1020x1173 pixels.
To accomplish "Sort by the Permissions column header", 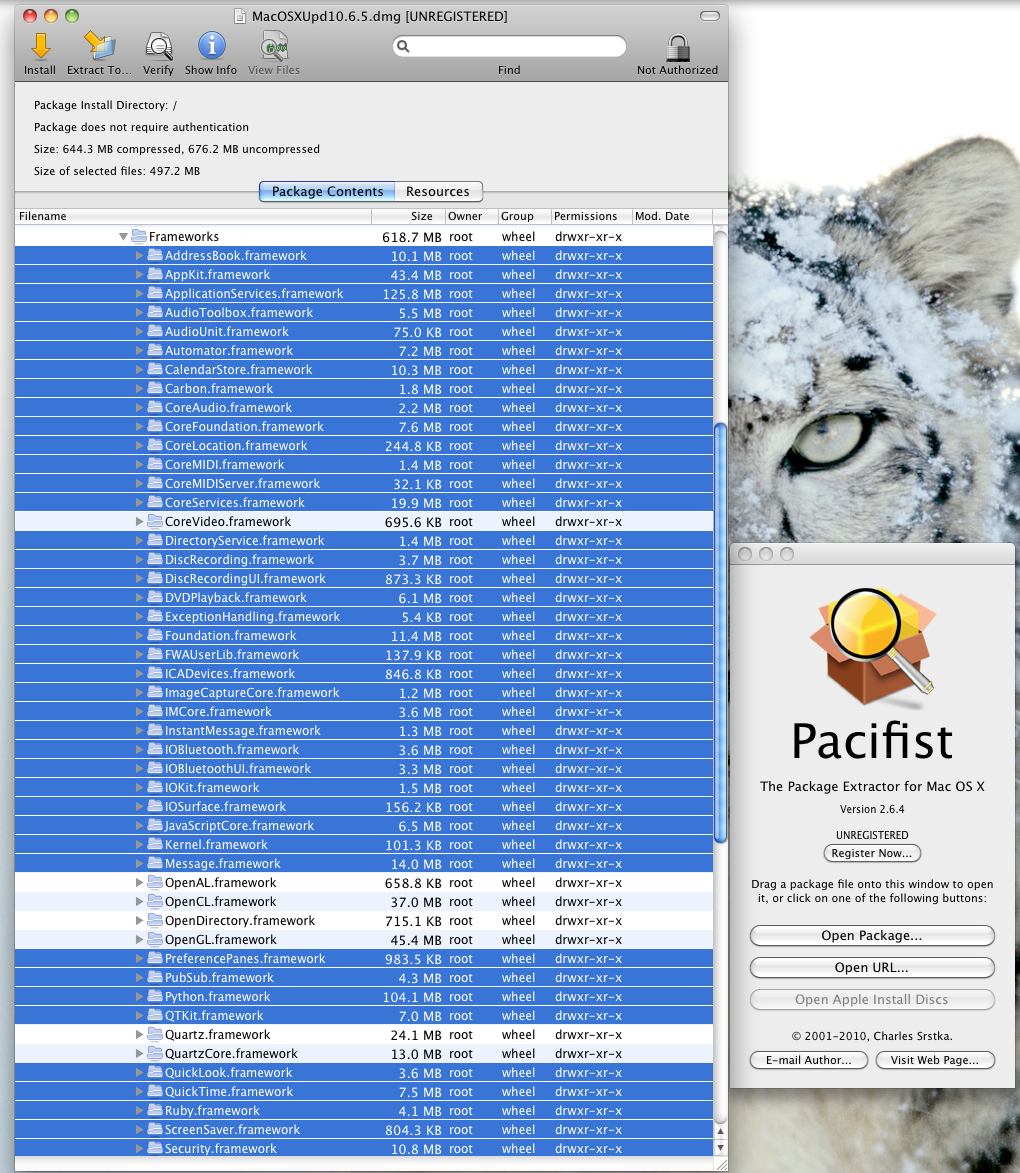I will click(x=591, y=216).
